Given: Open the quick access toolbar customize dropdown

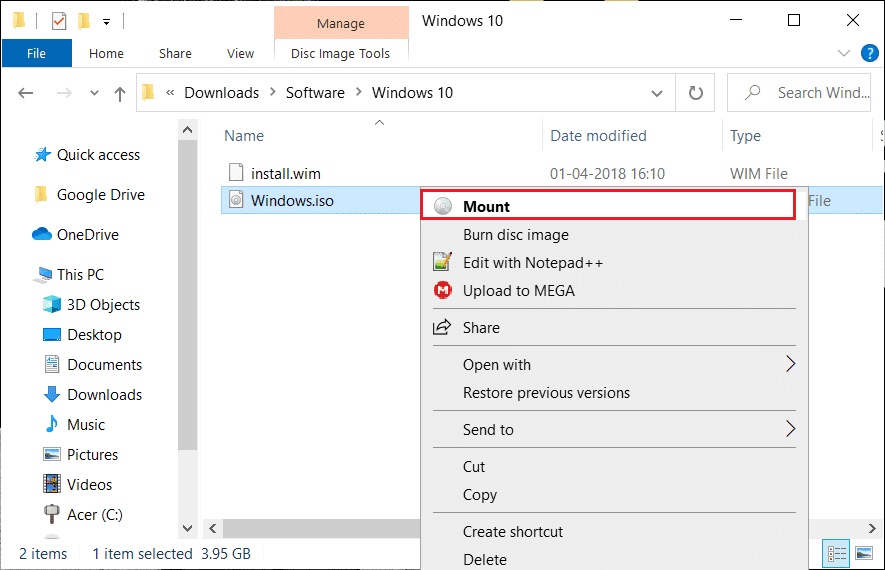Looking at the screenshot, I should (107, 20).
